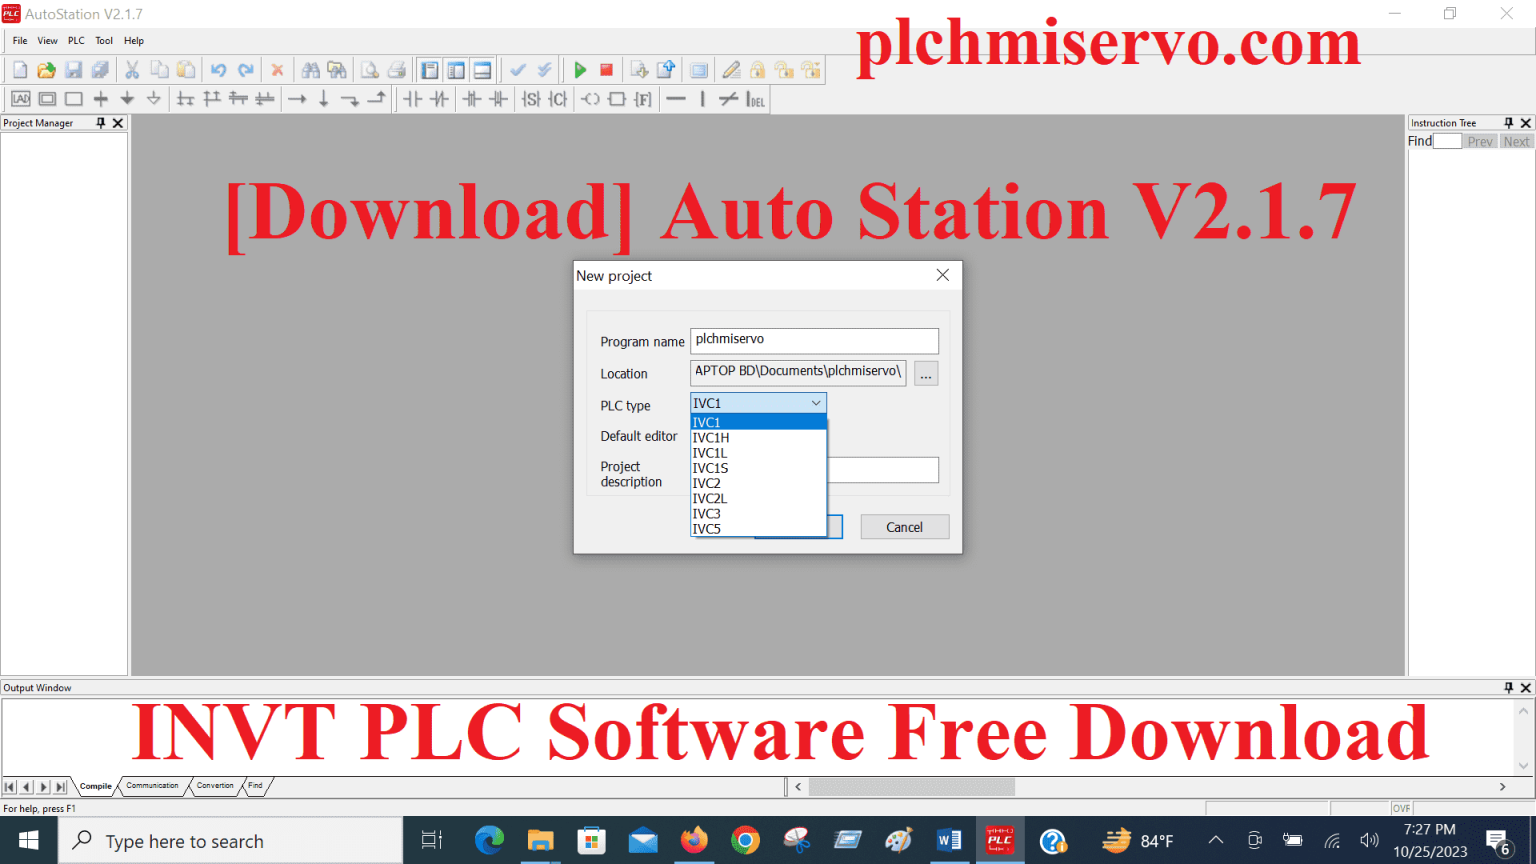Open the PLC menu

(x=75, y=40)
